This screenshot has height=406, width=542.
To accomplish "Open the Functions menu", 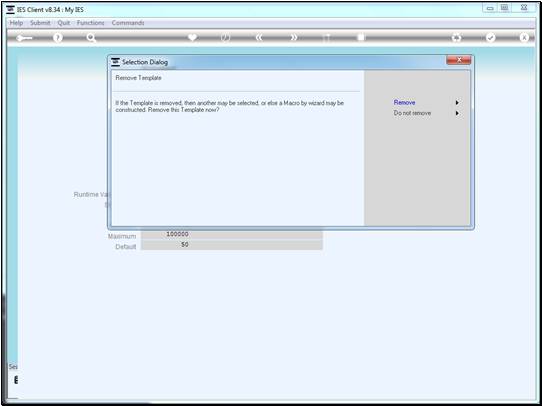I will (x=91, y=23).
